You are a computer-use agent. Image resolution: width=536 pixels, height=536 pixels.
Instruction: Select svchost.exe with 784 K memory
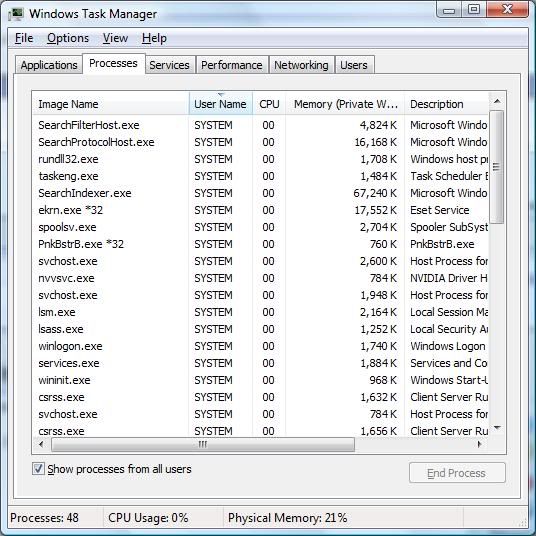(260, 414)
